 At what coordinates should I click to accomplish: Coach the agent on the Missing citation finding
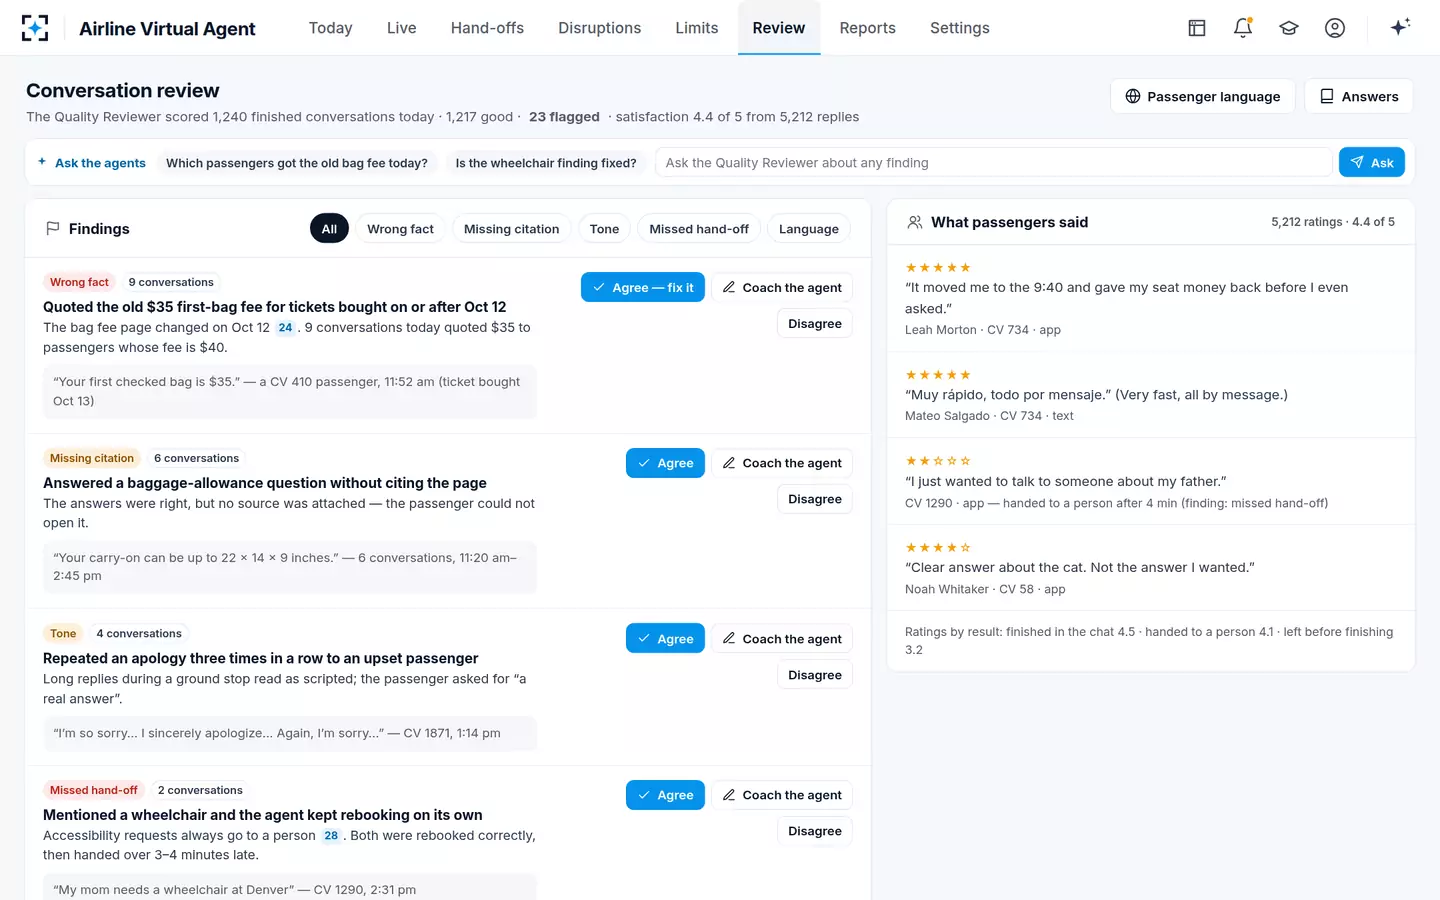(782, 463)
